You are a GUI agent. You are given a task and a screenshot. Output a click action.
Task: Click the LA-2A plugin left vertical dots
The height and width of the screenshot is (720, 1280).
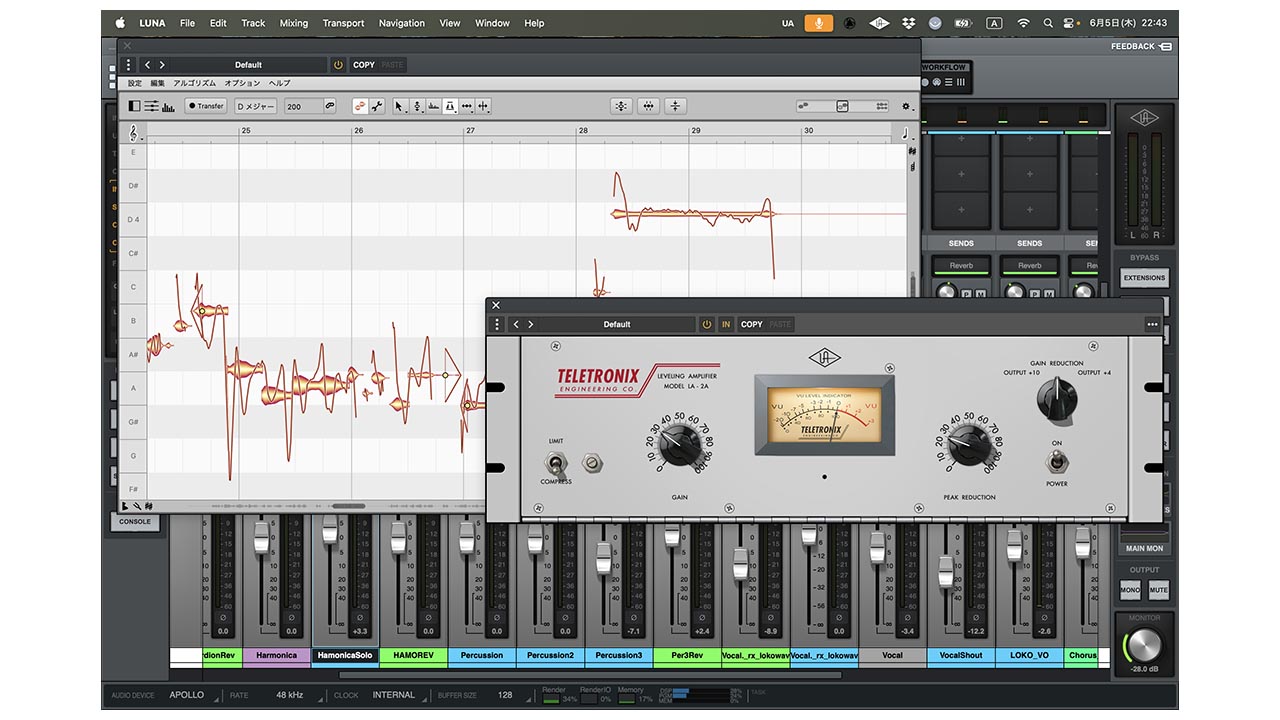tap(497, 324)
